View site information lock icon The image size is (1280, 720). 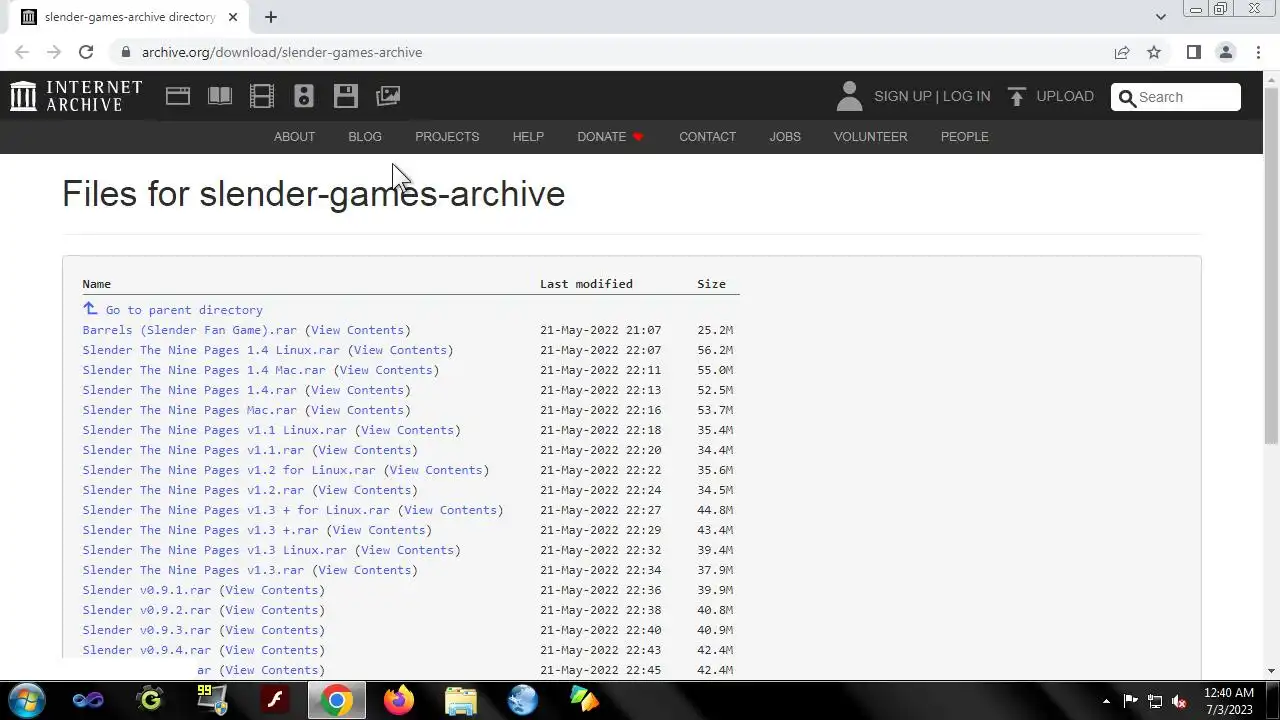tap(125, 52)
